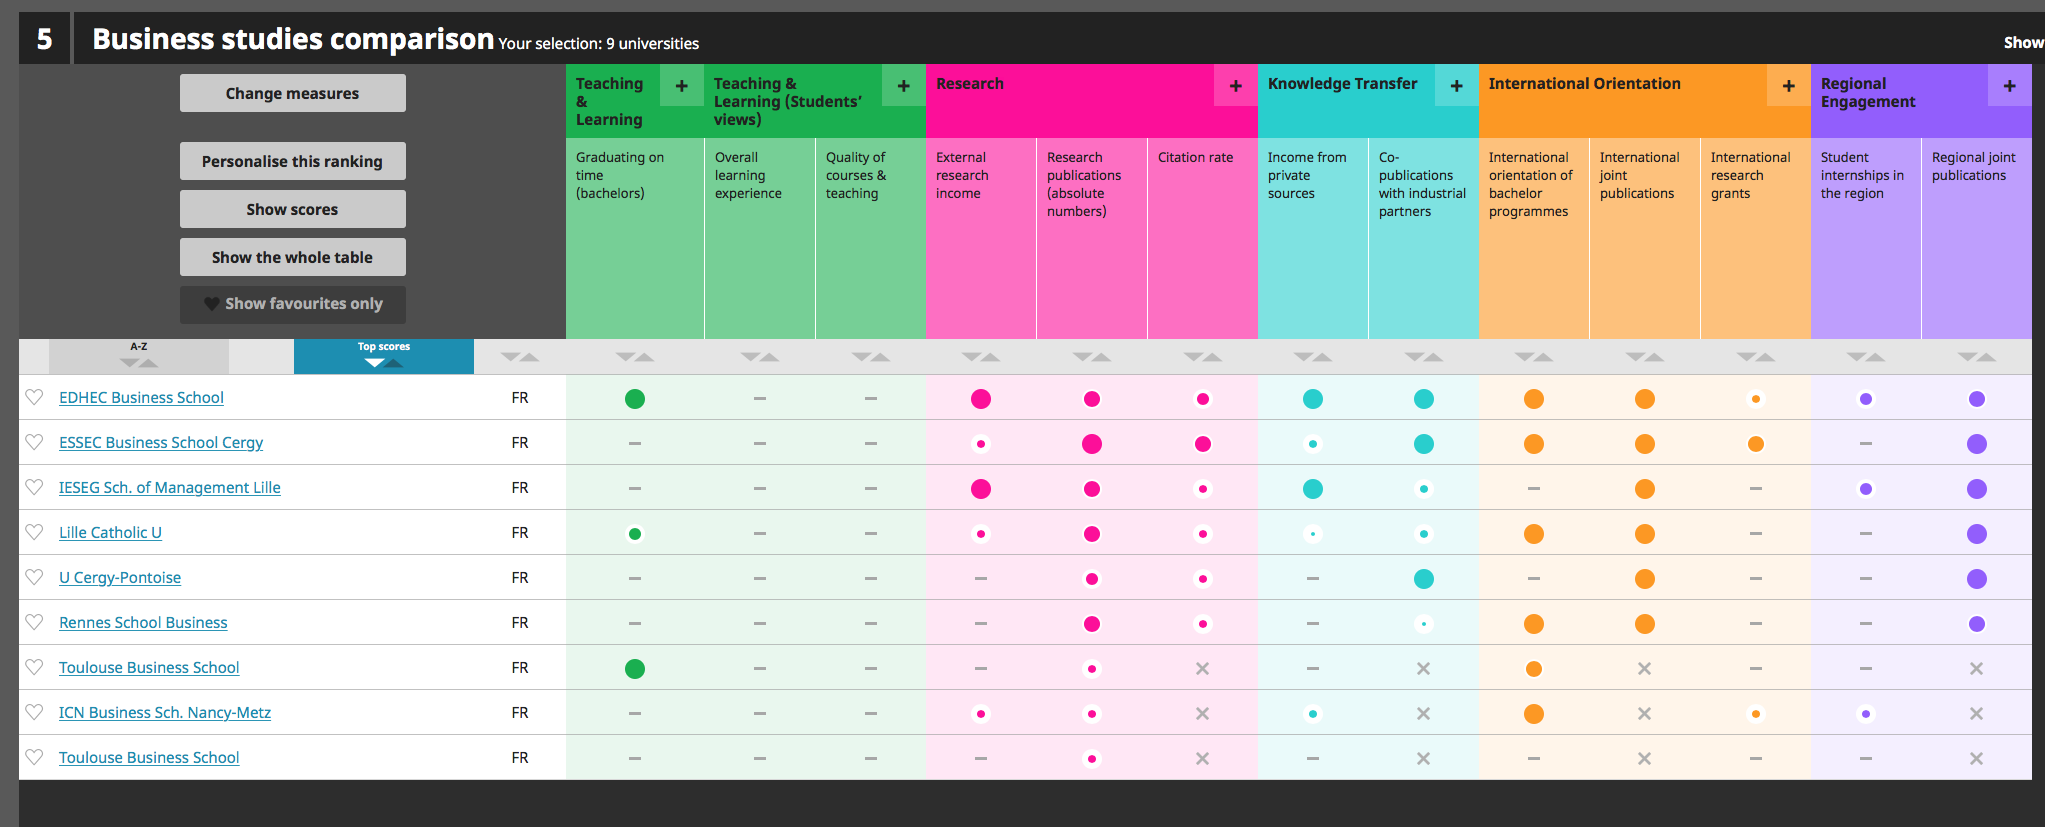Screen dimensions: 2045x827
Task: Click sort arrows under Regional joint publications
Action: (x=1976, y=357)
